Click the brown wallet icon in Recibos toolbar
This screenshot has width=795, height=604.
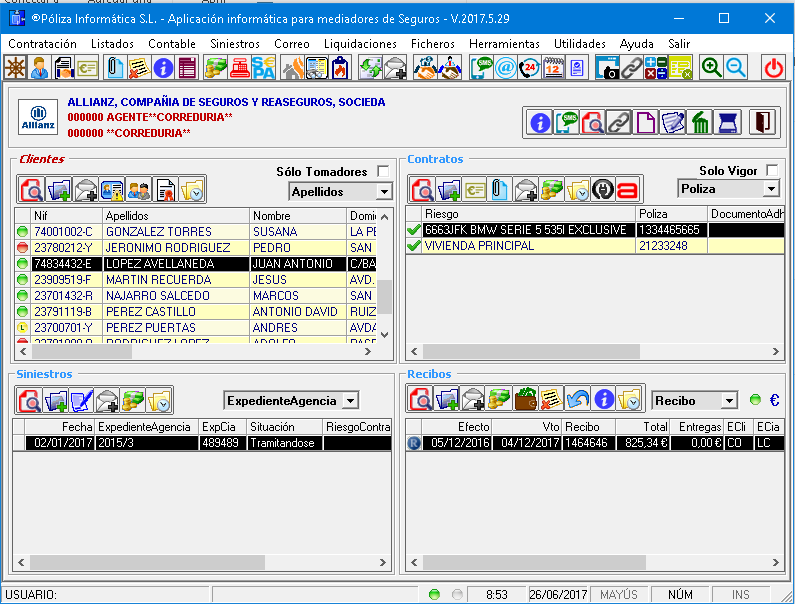pos(525,399)
